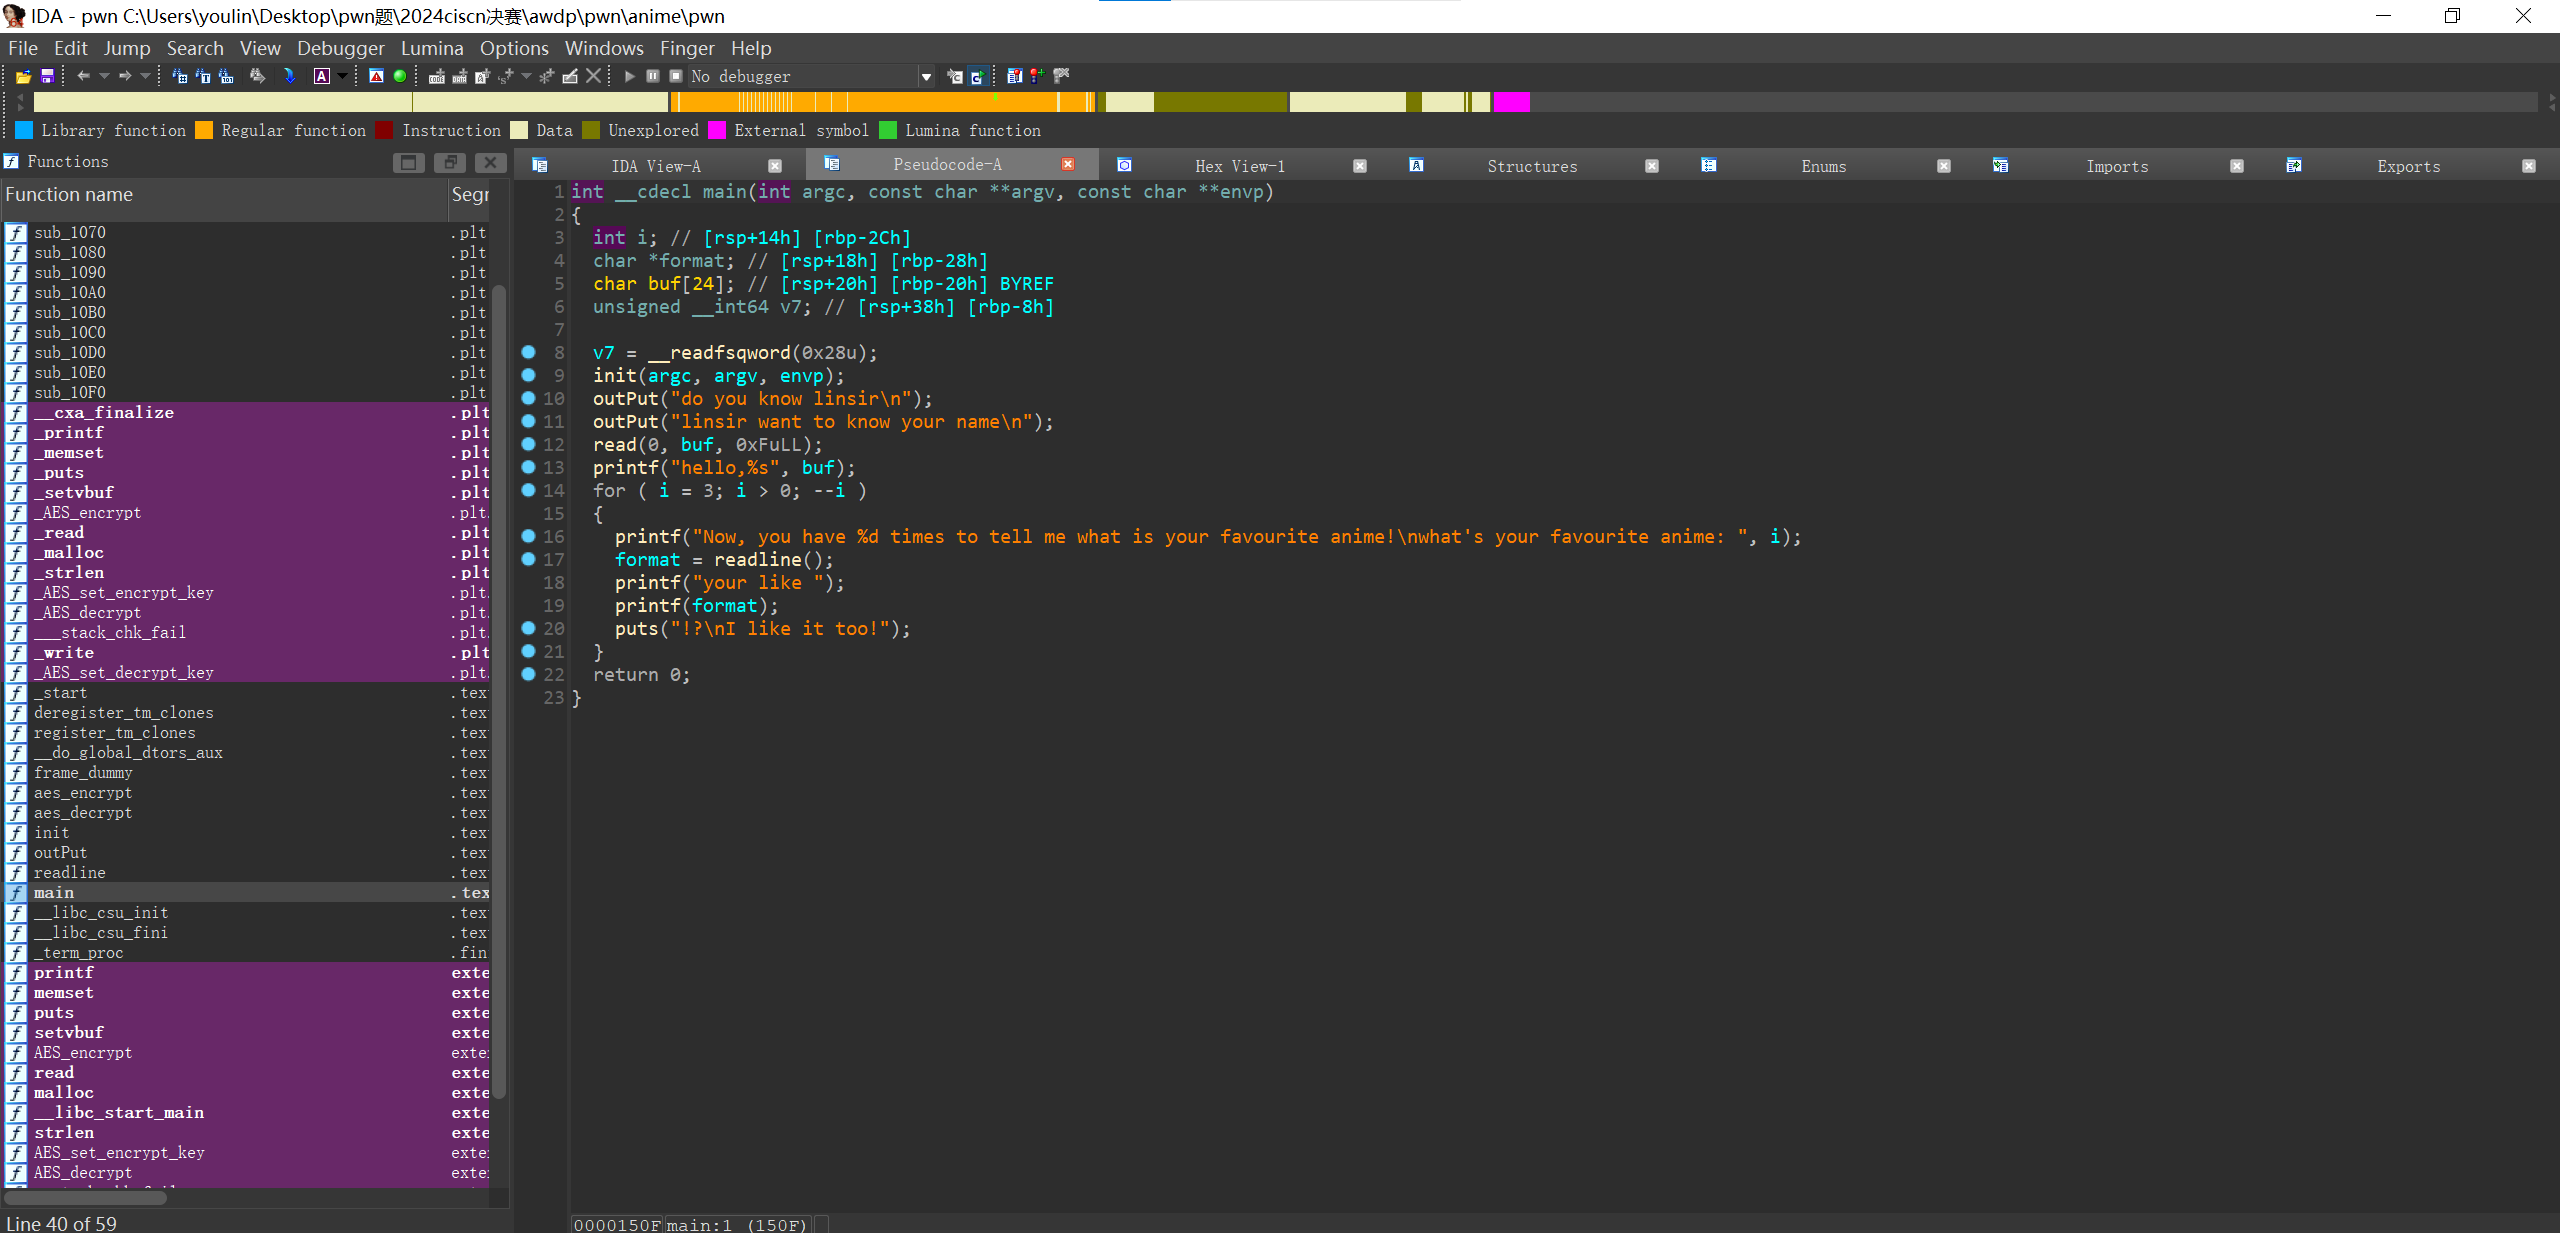This screenshot has height=1233, width=2560.
Task: Click the blue curved jump-to-address arrow icon
Action: coord(289,76)
